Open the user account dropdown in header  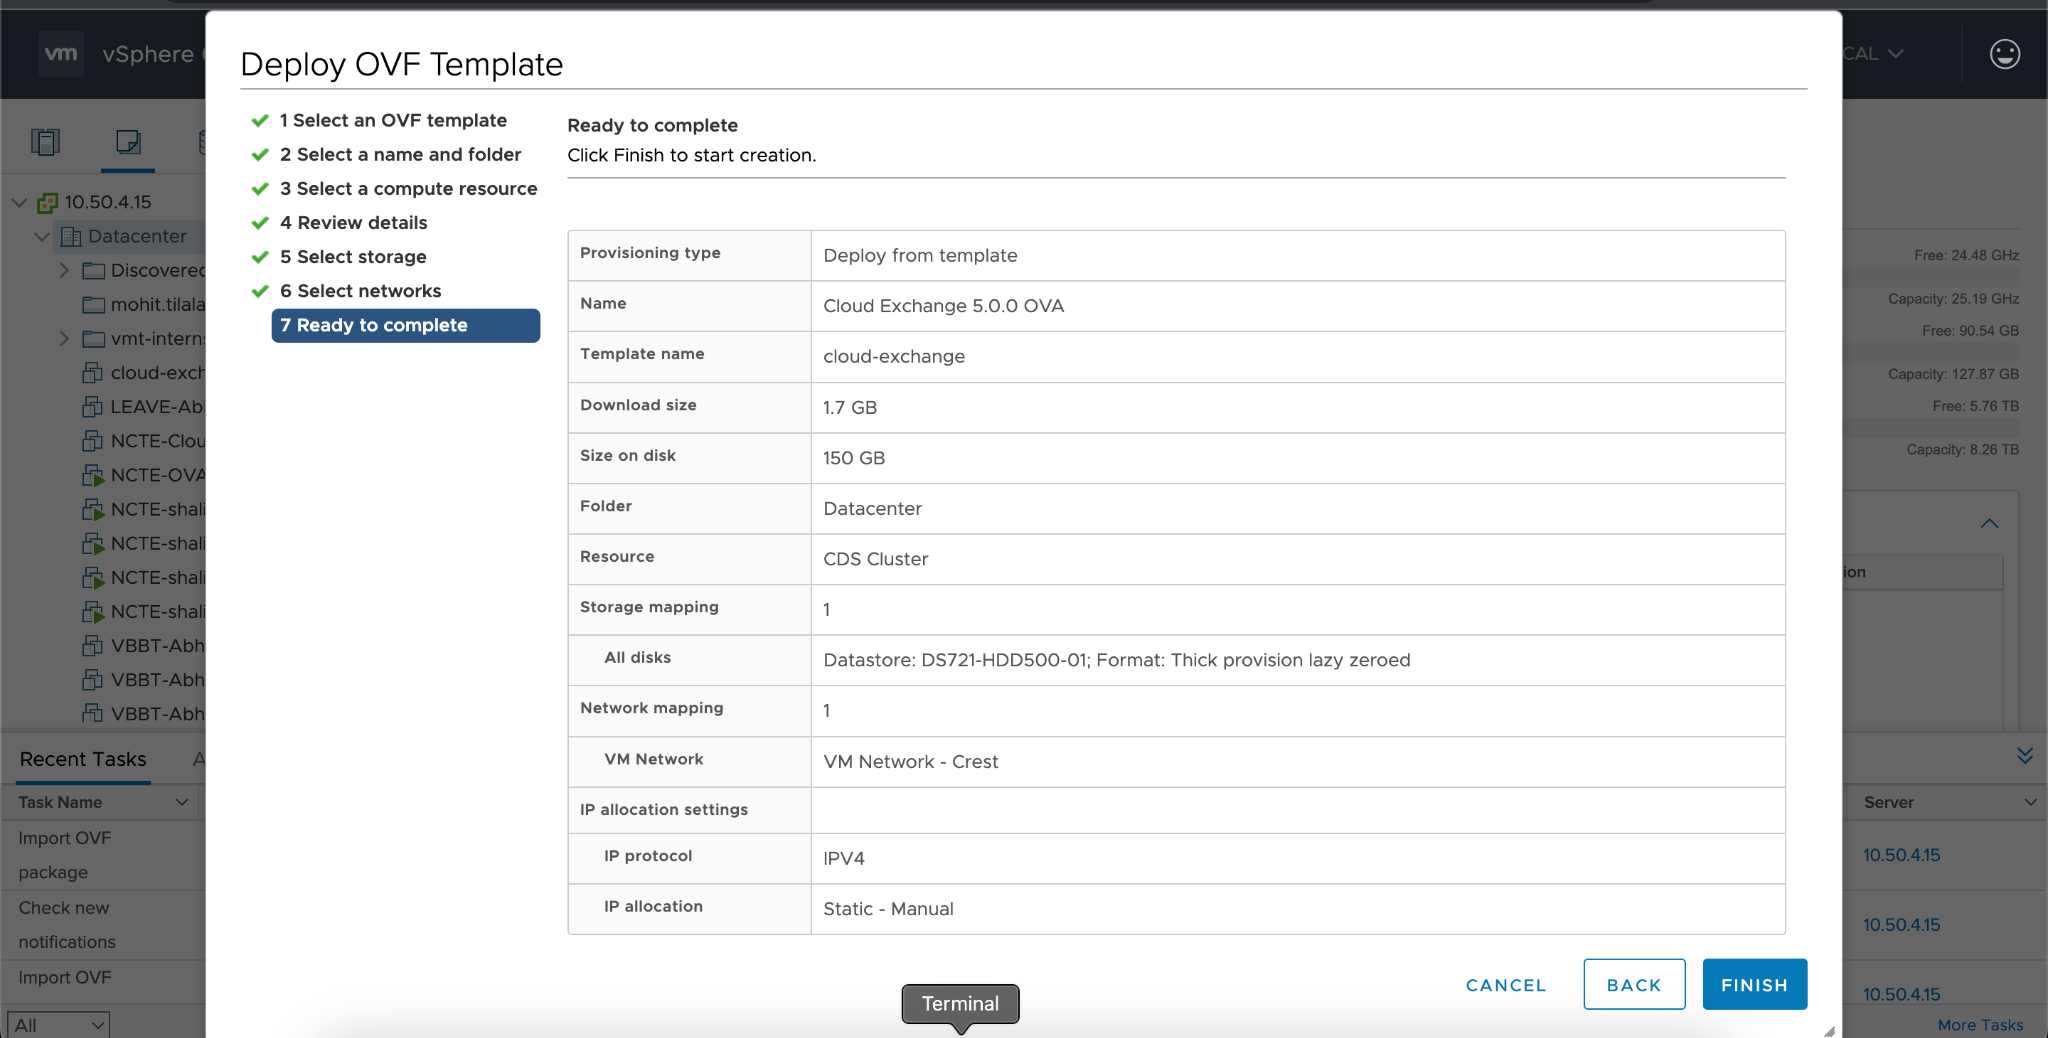tap(1874, 54)
